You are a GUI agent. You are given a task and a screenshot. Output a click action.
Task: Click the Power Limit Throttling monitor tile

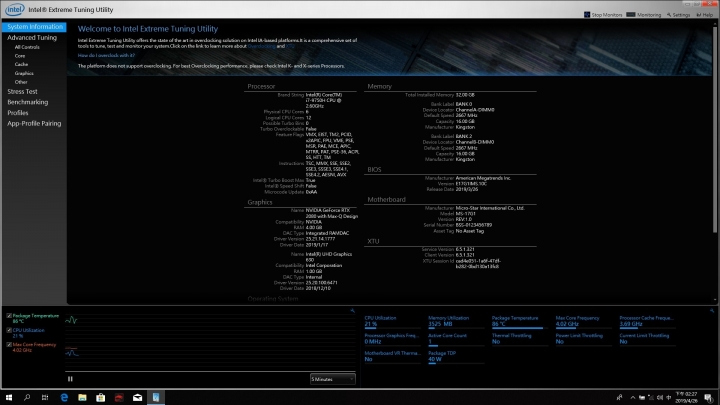(x=583, y=339)
